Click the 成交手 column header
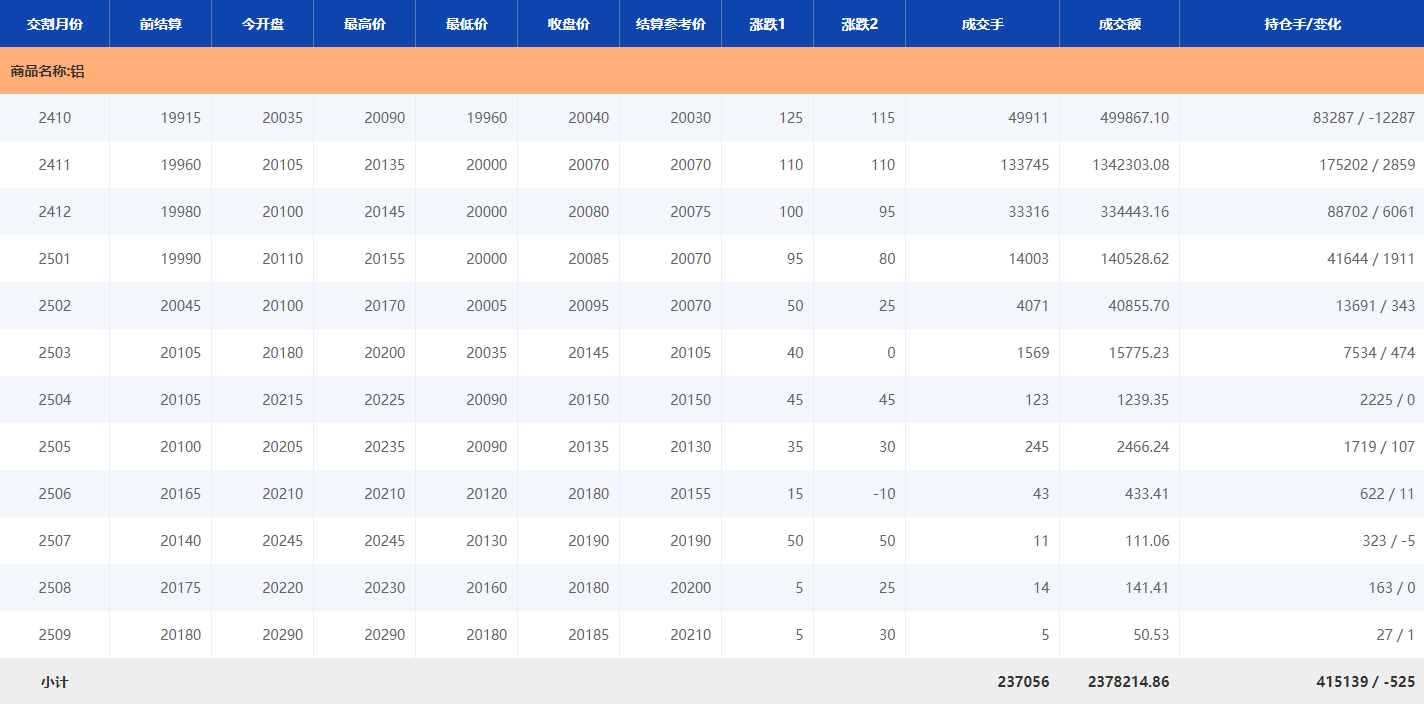Viewport: 1424px width, 704px height. click(982, 24)
